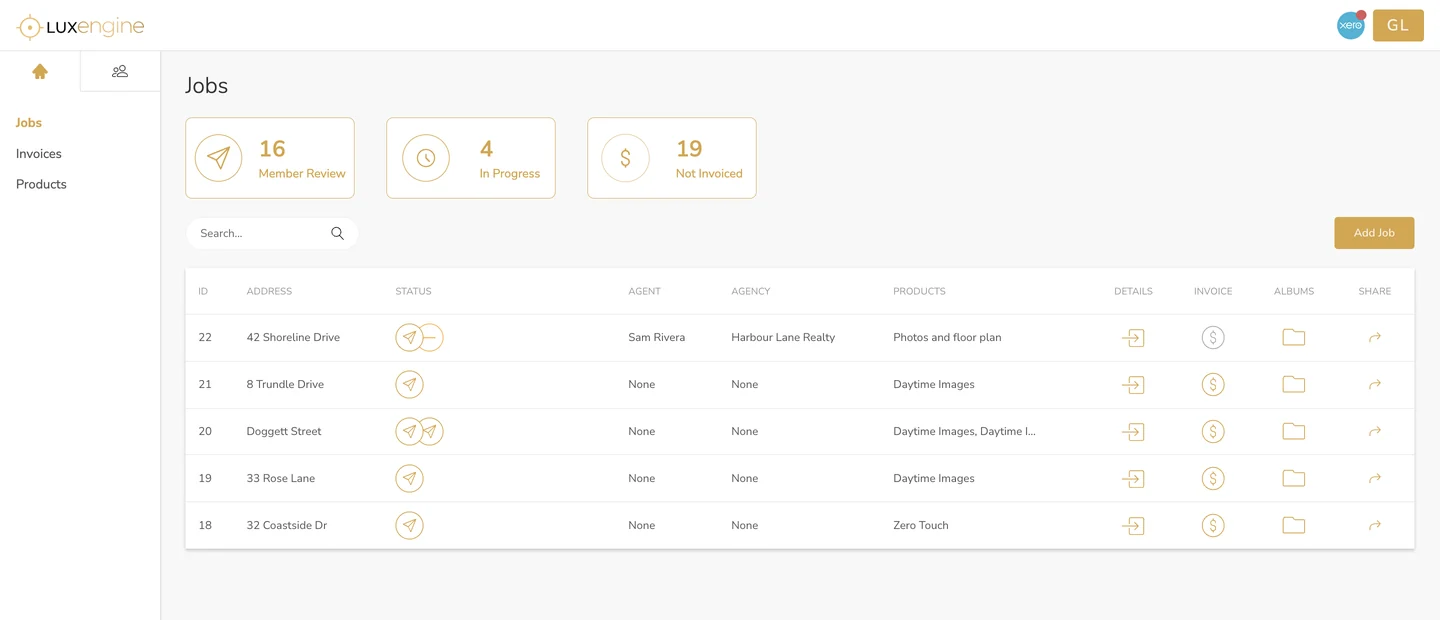
Task: Select the address 32 Coastside Dr
Action: pos(287,526)
